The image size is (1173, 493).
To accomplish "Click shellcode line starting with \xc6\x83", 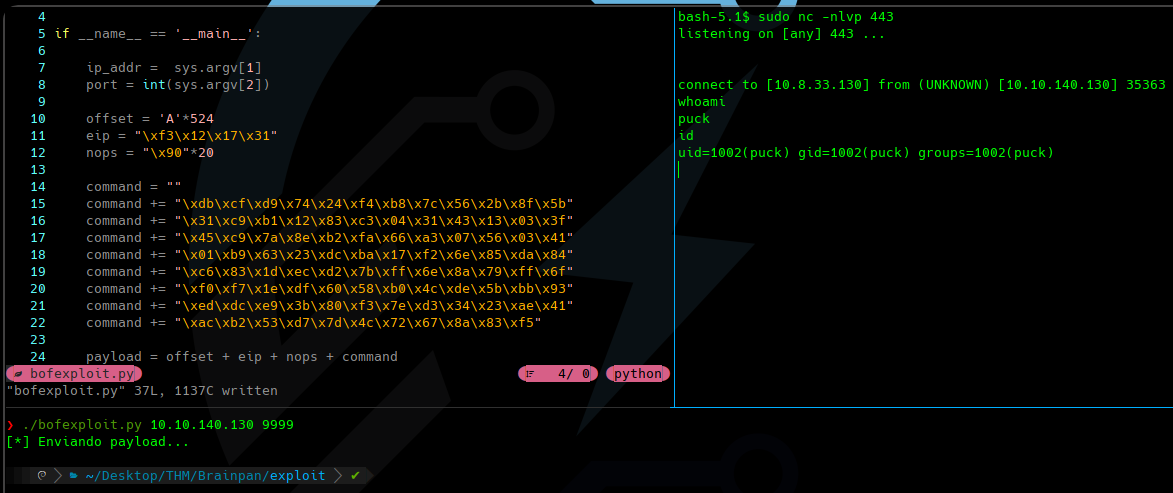I will point(330,272).
